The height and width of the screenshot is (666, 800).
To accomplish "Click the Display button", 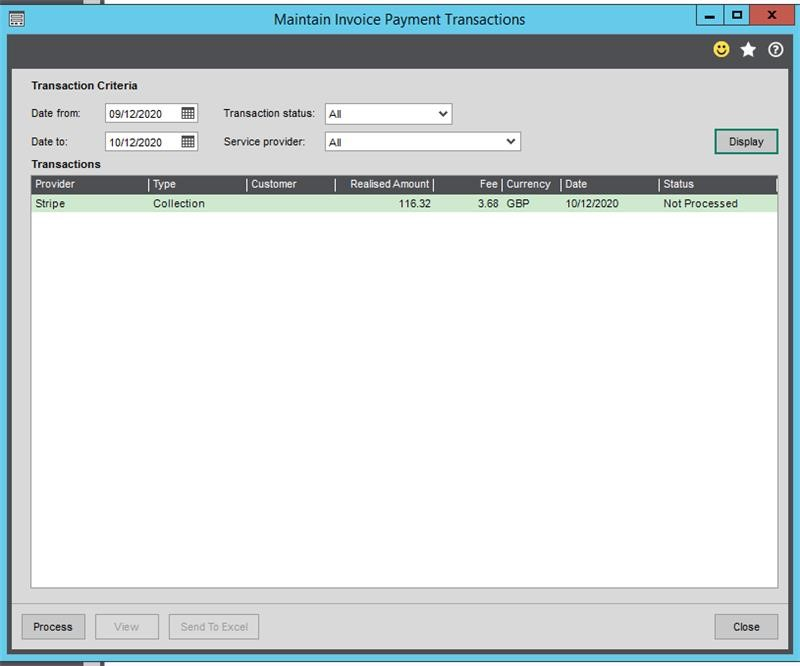I will pyautogui.click(x=746, y=141).
